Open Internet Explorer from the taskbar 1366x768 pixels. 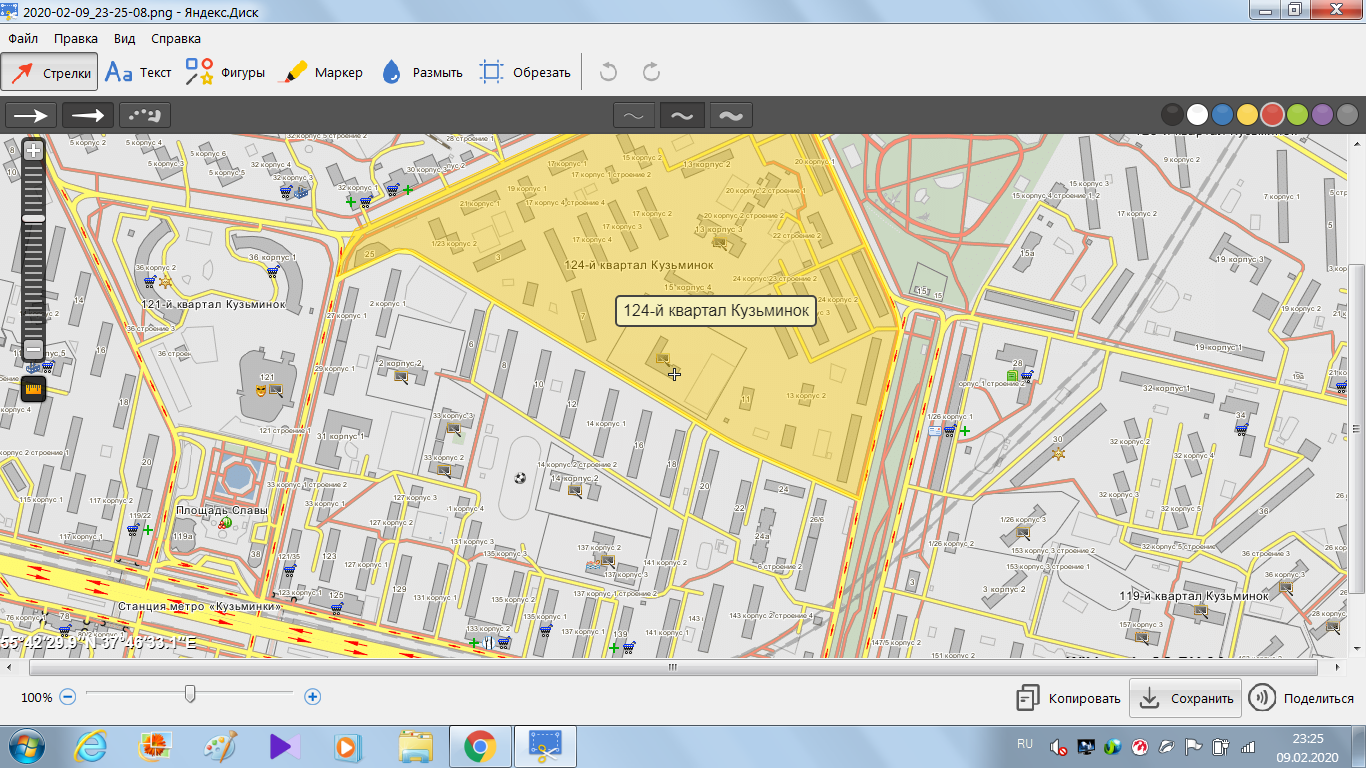point(91,746)
